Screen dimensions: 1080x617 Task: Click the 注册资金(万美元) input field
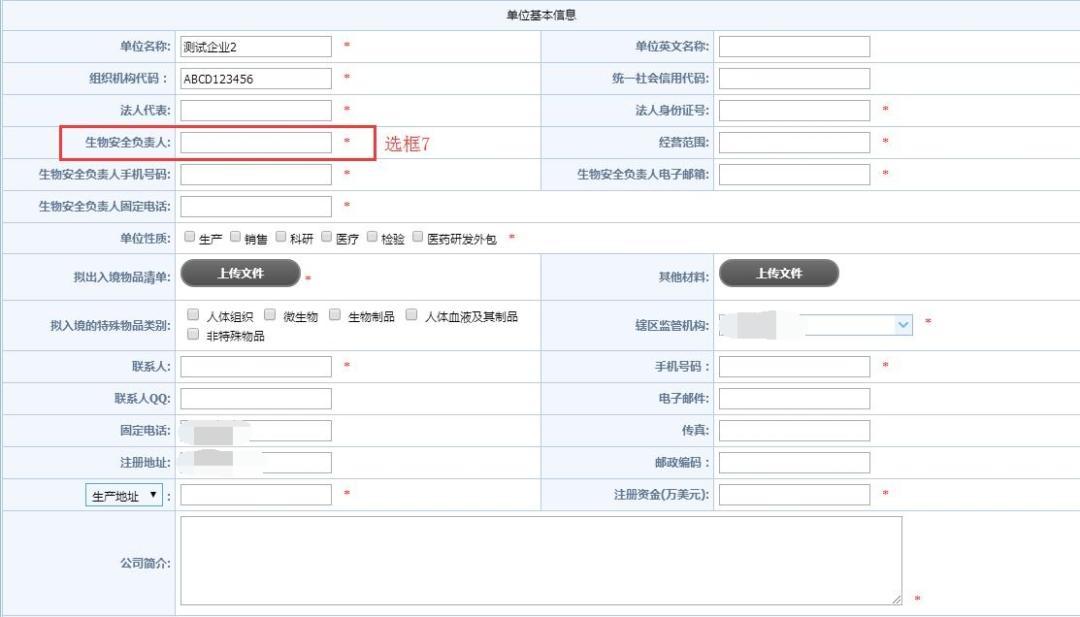coord(793,493)
